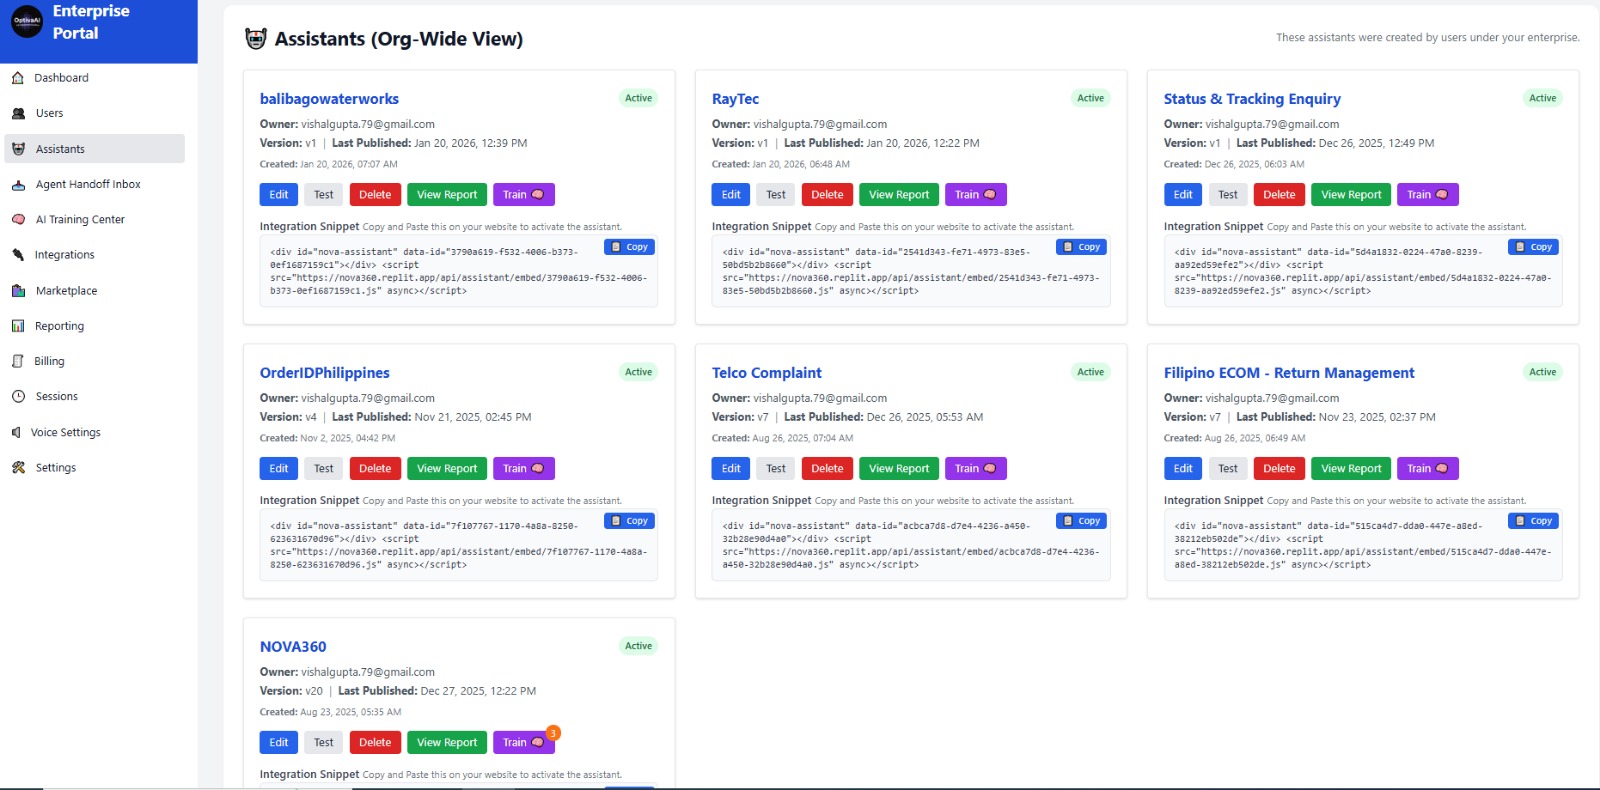The height and width of the screenshot is (790, 1600).
Task: Open the NOVA360 assistant title
Action: click(293, 647)
